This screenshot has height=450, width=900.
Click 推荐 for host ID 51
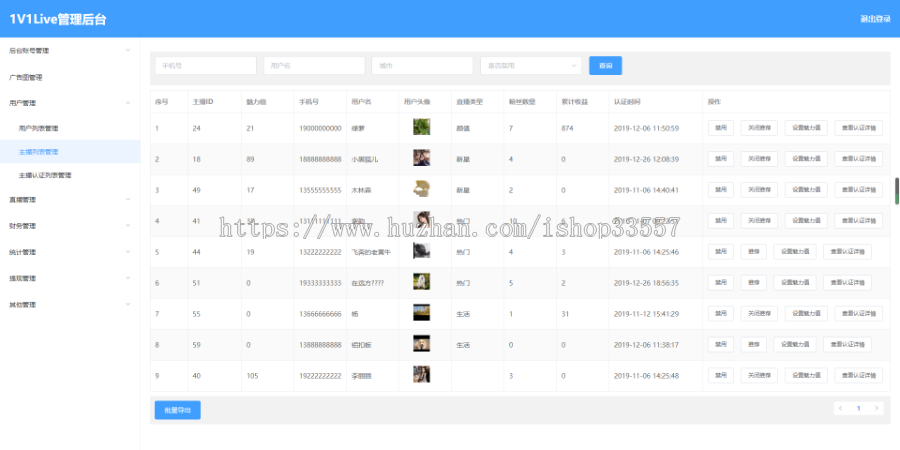point(753,282)
